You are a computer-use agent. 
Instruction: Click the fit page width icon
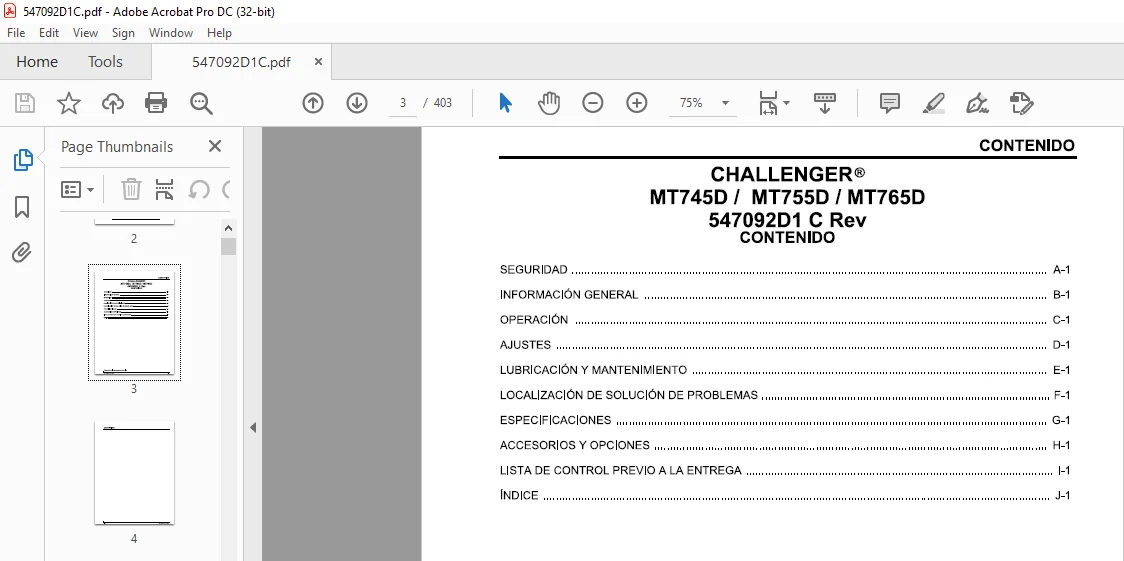point(768,103)
